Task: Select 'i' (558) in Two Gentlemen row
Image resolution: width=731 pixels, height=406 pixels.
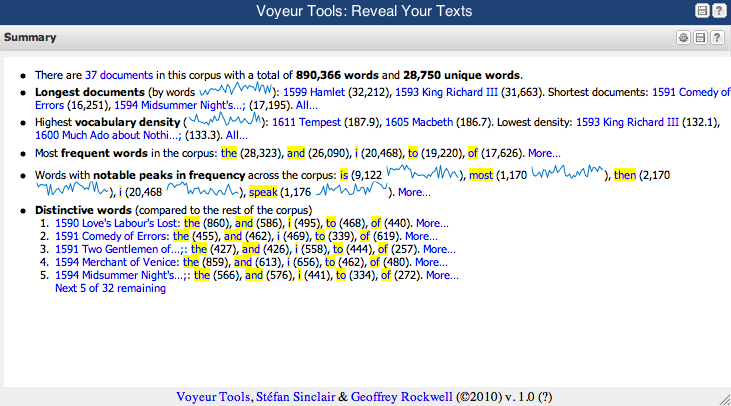Action: [296, 249]
